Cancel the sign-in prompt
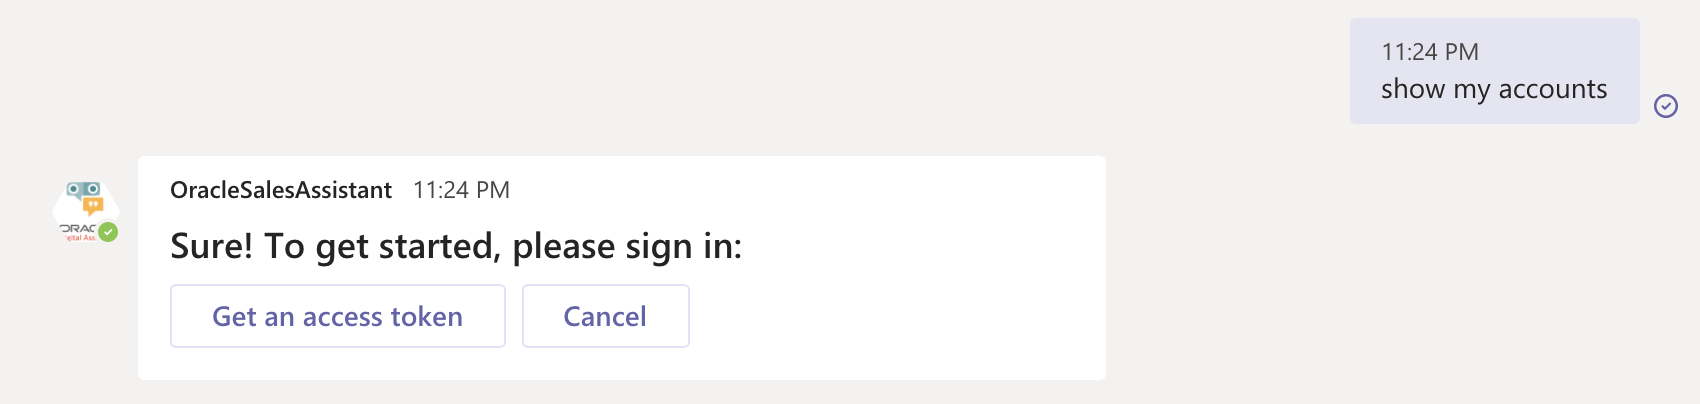Screen dimensions: 1700x404 (x=605, y=316)
